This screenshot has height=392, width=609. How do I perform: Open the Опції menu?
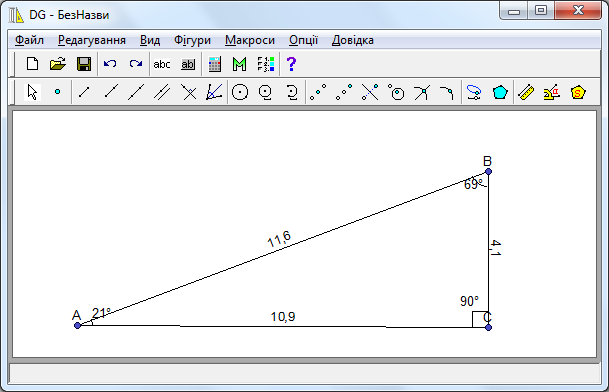tap(303, 40)
